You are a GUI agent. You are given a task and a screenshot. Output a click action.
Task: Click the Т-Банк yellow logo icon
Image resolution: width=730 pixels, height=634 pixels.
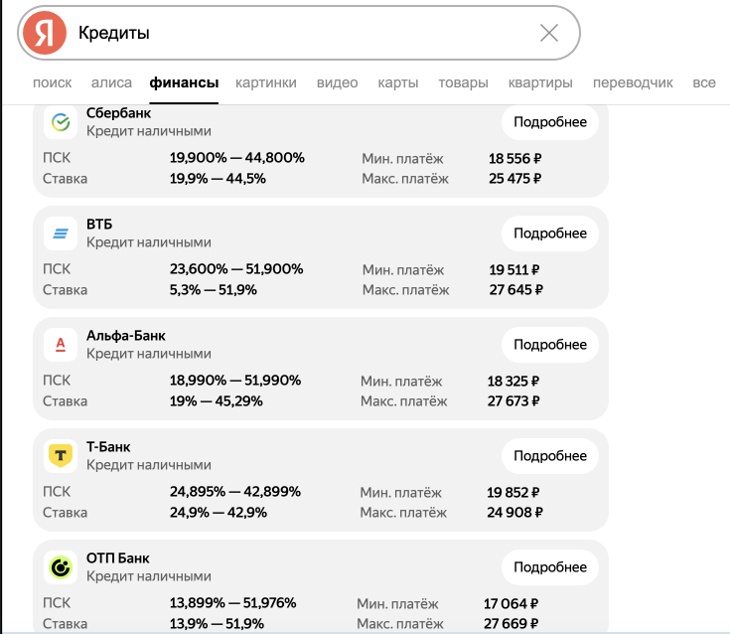pos(60,456)
